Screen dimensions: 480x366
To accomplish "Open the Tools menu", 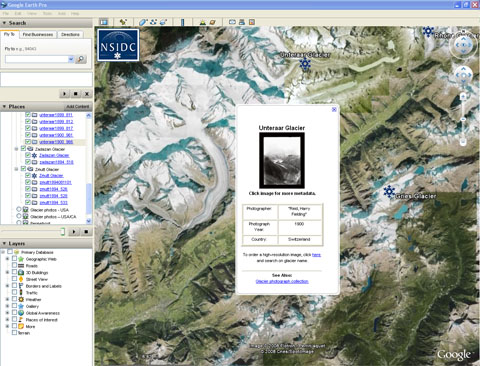I will 47,14.
